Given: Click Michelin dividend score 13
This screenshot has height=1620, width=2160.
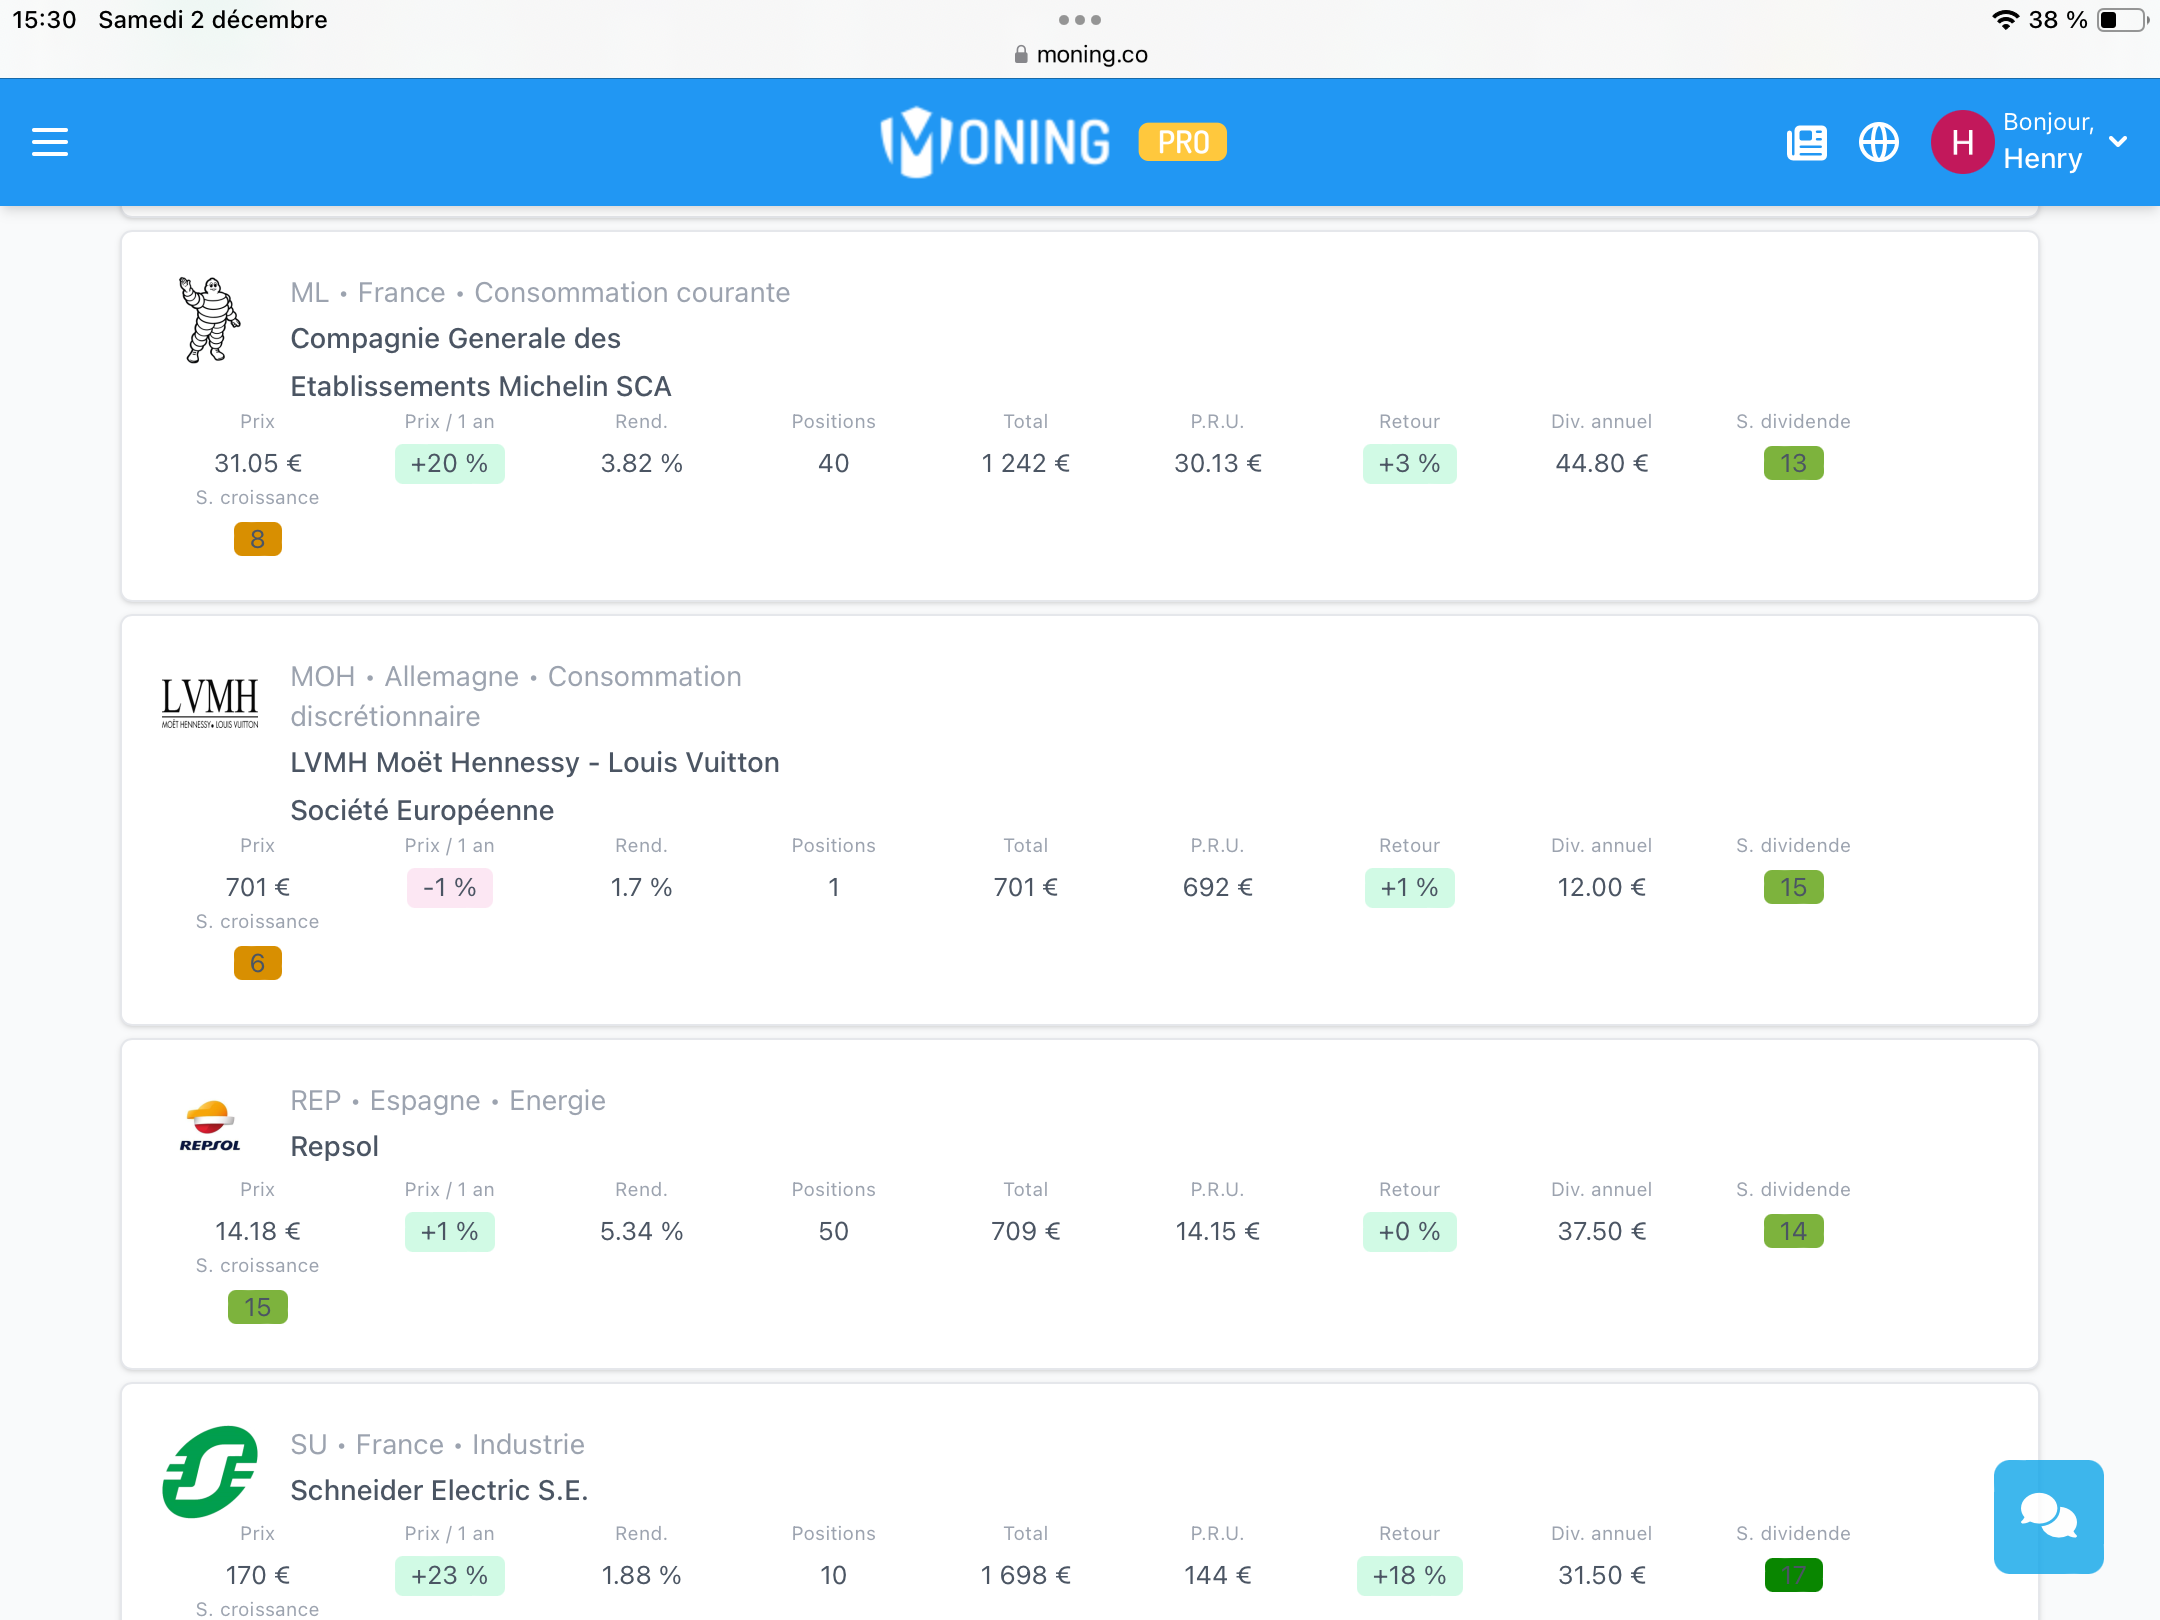Looking at the screenshot, I should [x=1793, y=464].
